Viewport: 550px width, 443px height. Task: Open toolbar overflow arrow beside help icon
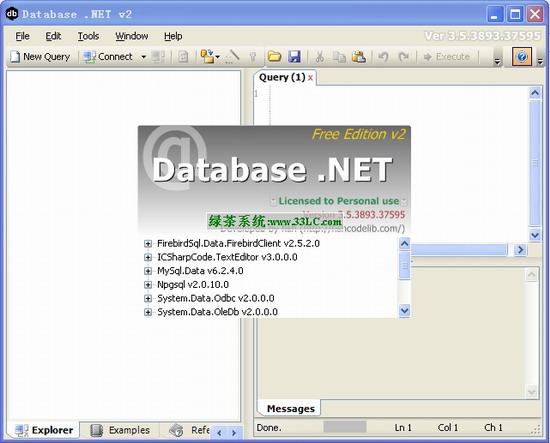pyautogui.click(x=540, y=62)
